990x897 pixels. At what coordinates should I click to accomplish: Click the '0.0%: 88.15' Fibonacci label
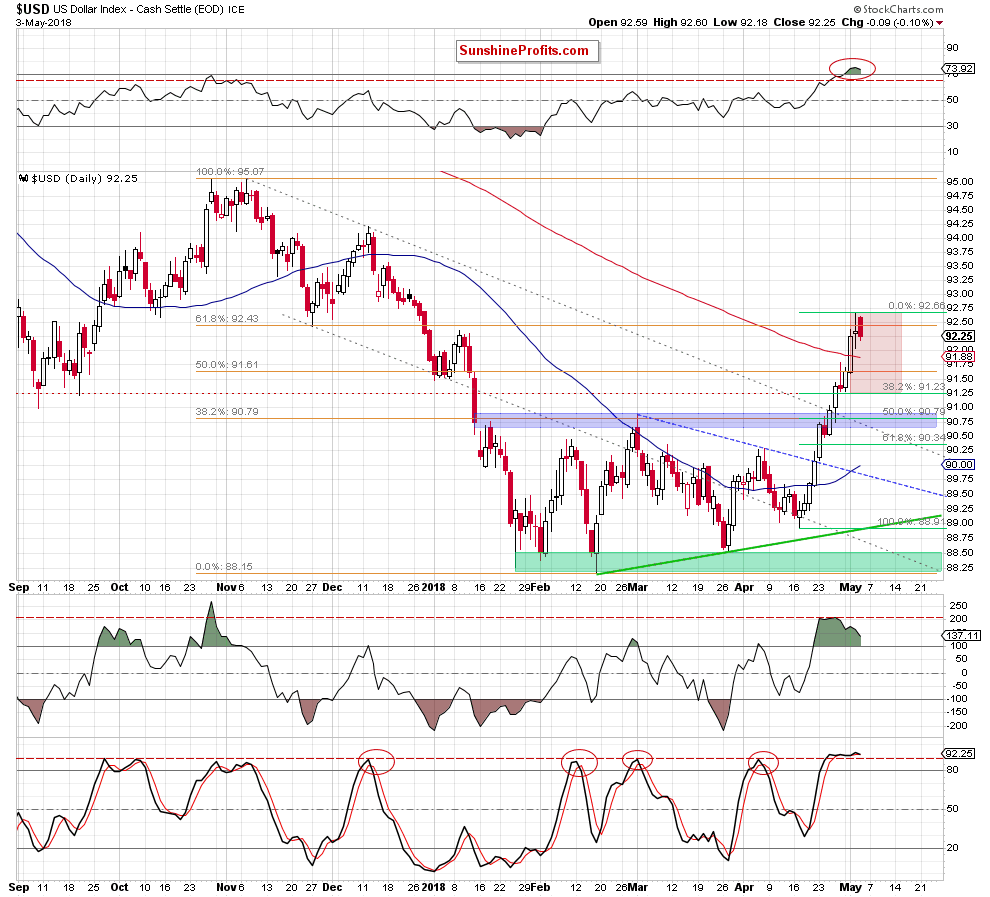click(x=224, y=567)
